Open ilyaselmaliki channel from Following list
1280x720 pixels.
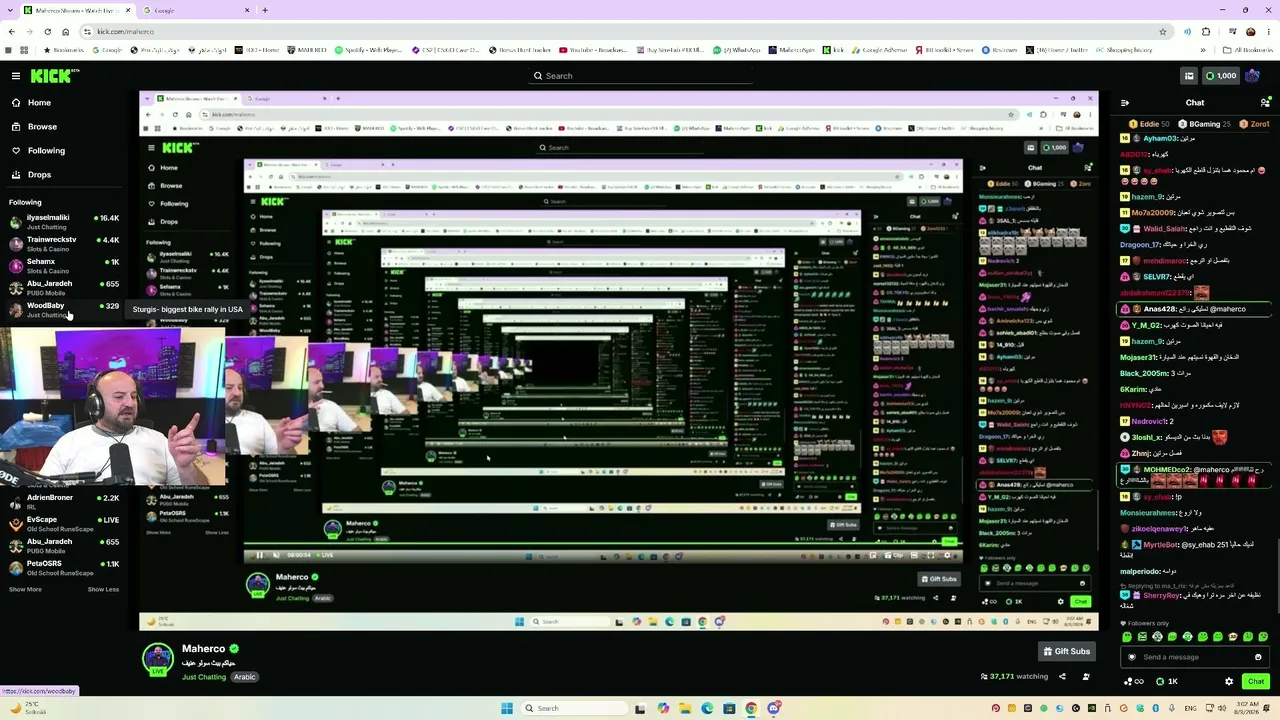click(64, 222)
